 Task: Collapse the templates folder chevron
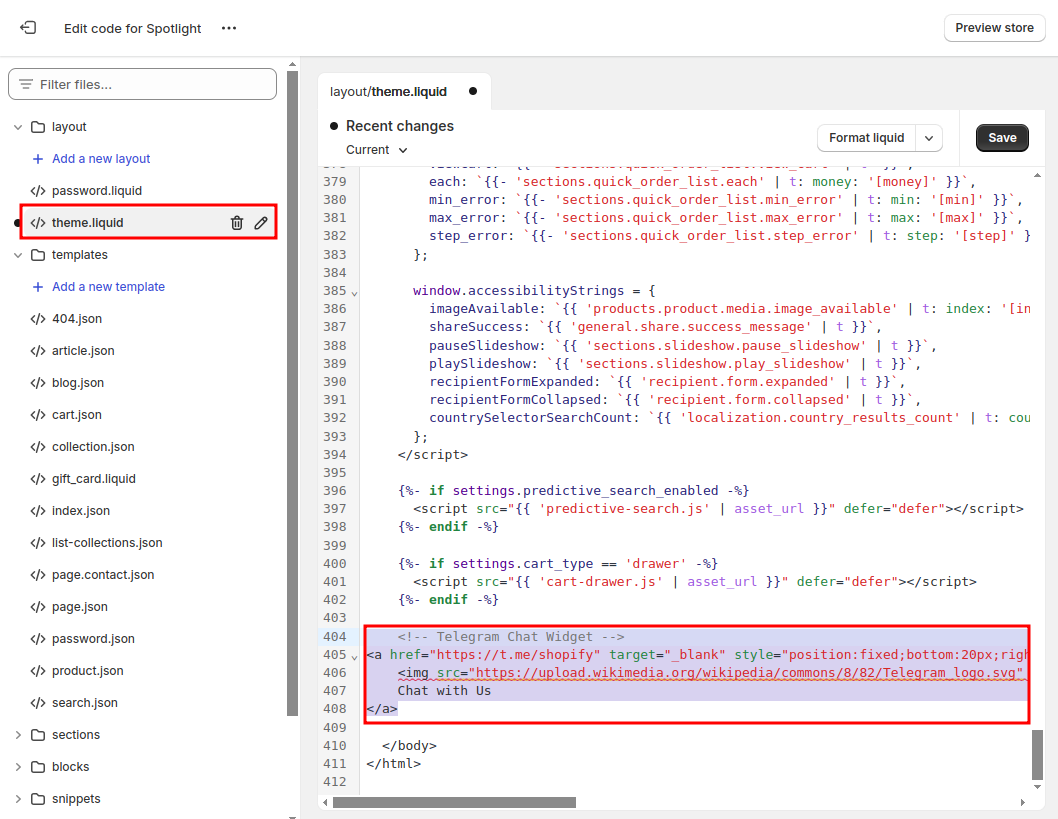click(18, 255)
